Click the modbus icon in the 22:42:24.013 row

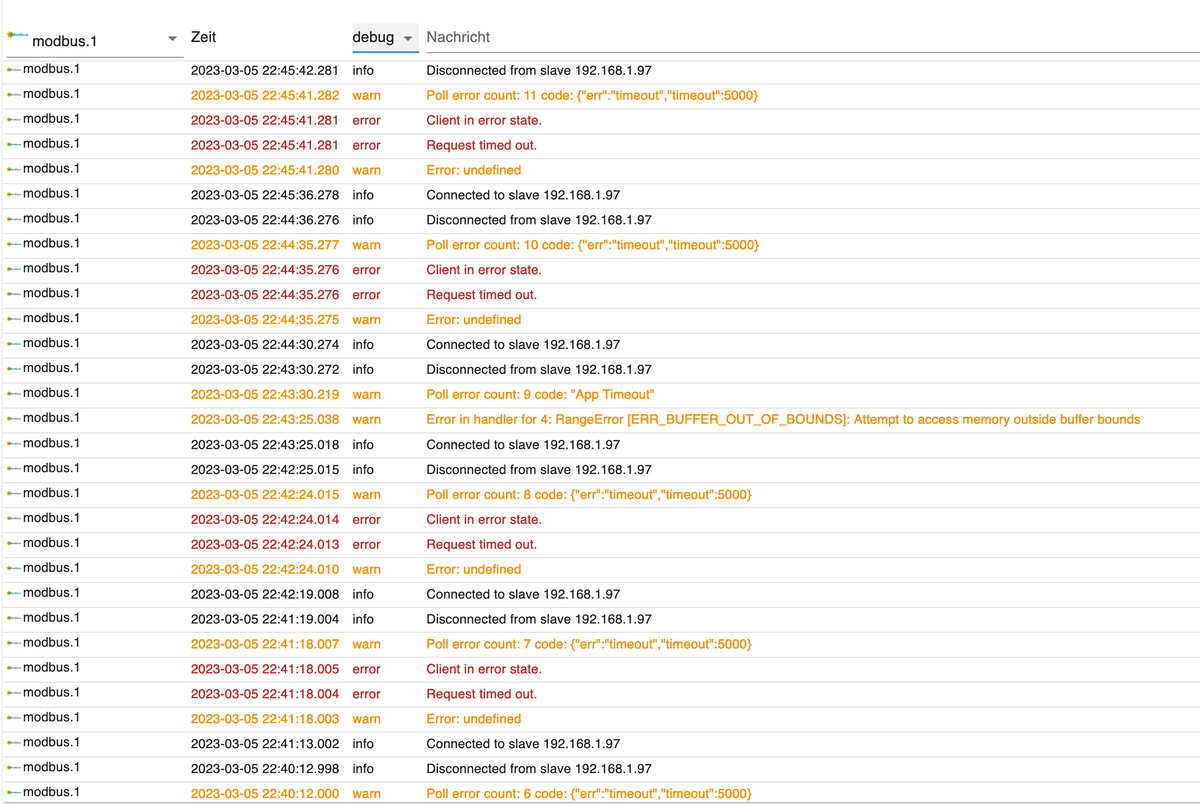[14, 544]
